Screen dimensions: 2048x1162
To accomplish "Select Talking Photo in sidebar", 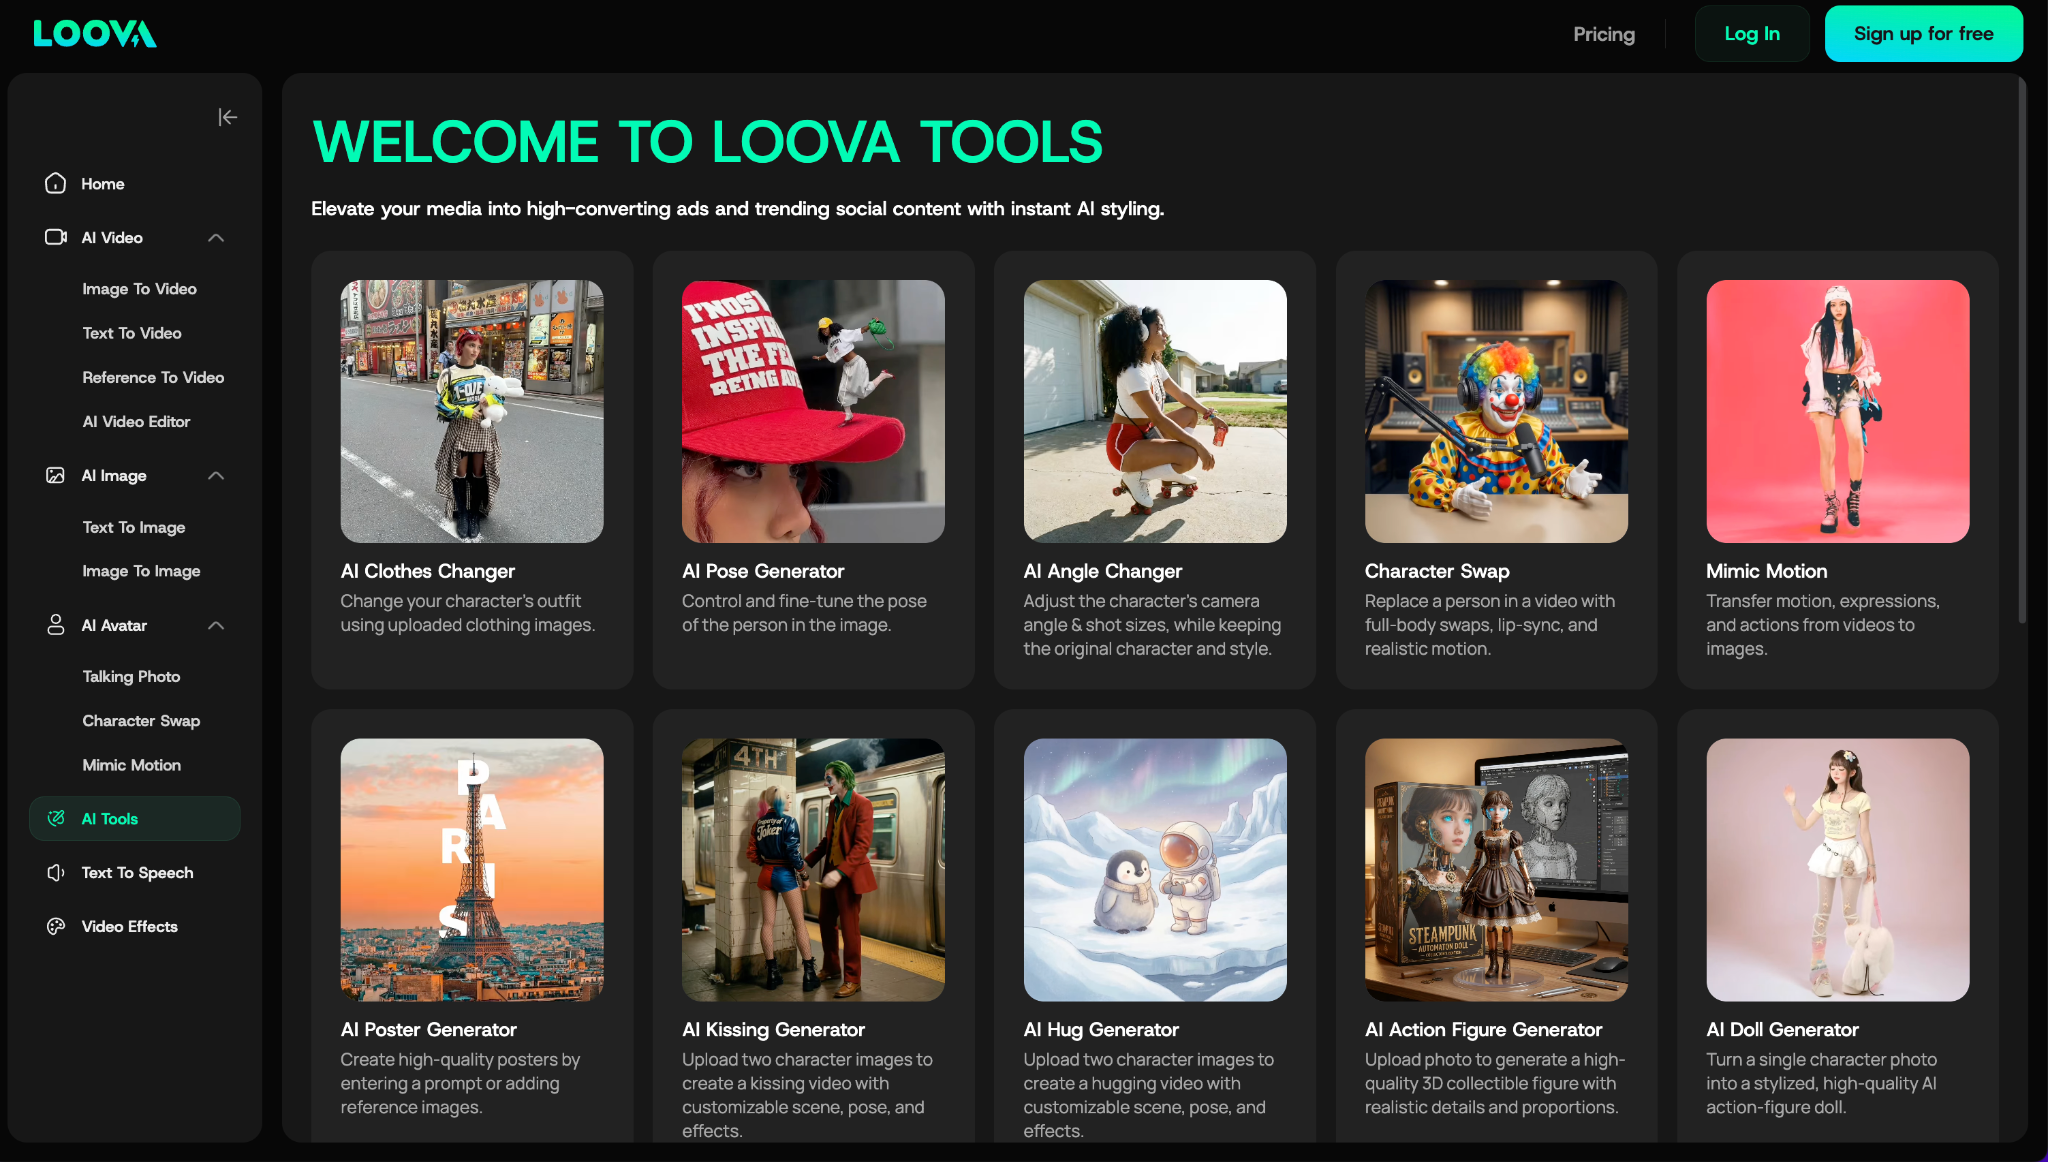I will (131, 676).
